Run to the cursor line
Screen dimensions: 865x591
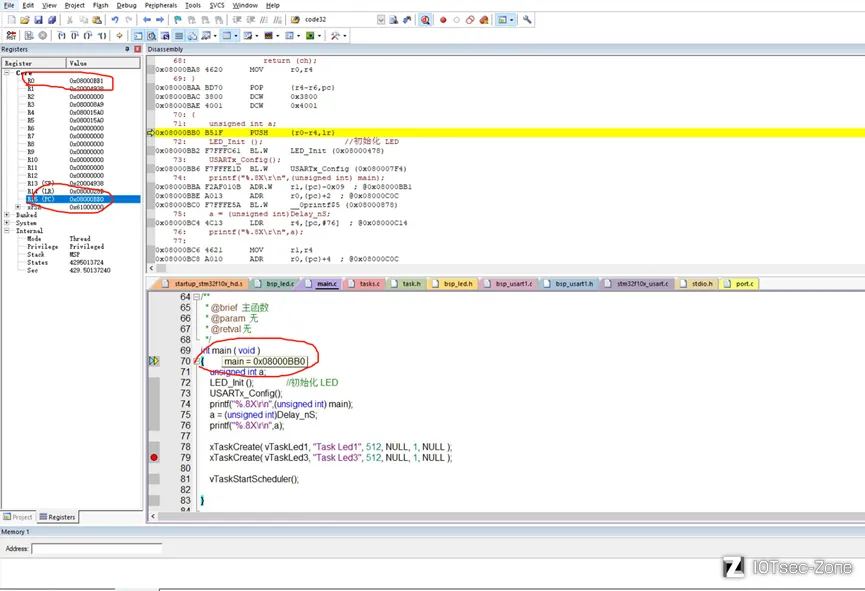pyautogui.click(x=102, y=35)
